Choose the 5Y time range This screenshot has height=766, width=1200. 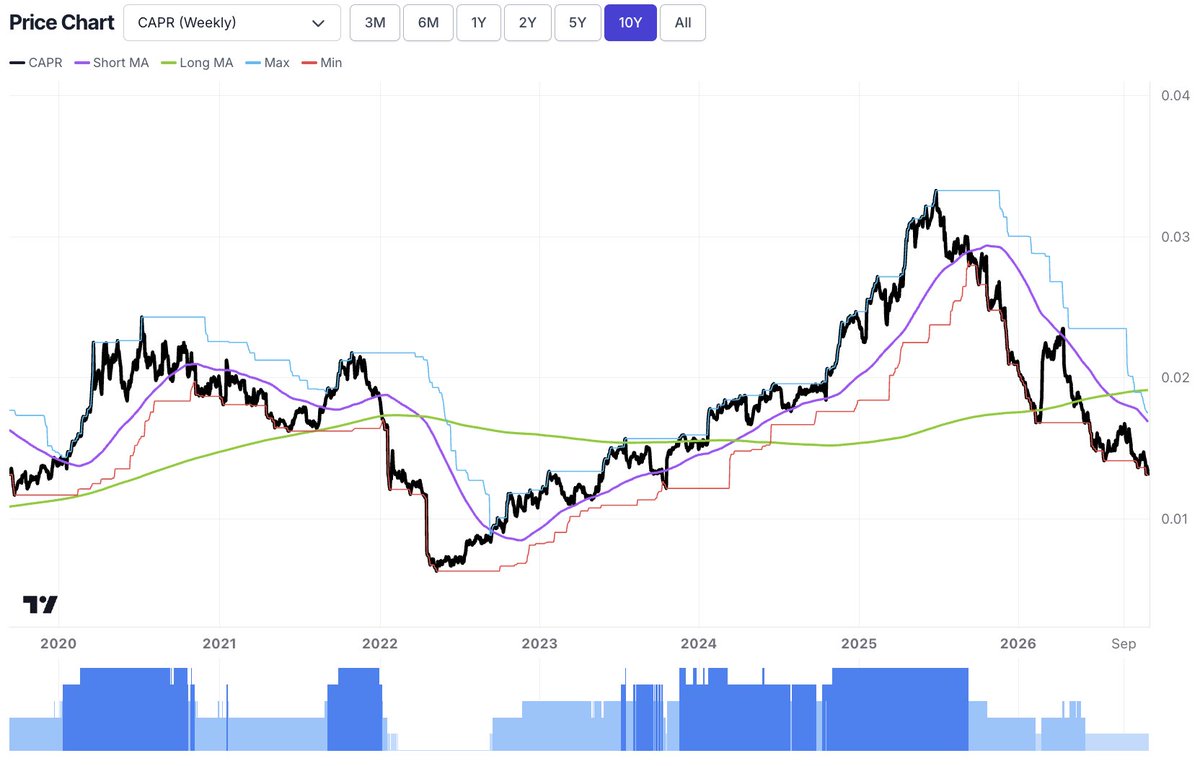point(577,22)
